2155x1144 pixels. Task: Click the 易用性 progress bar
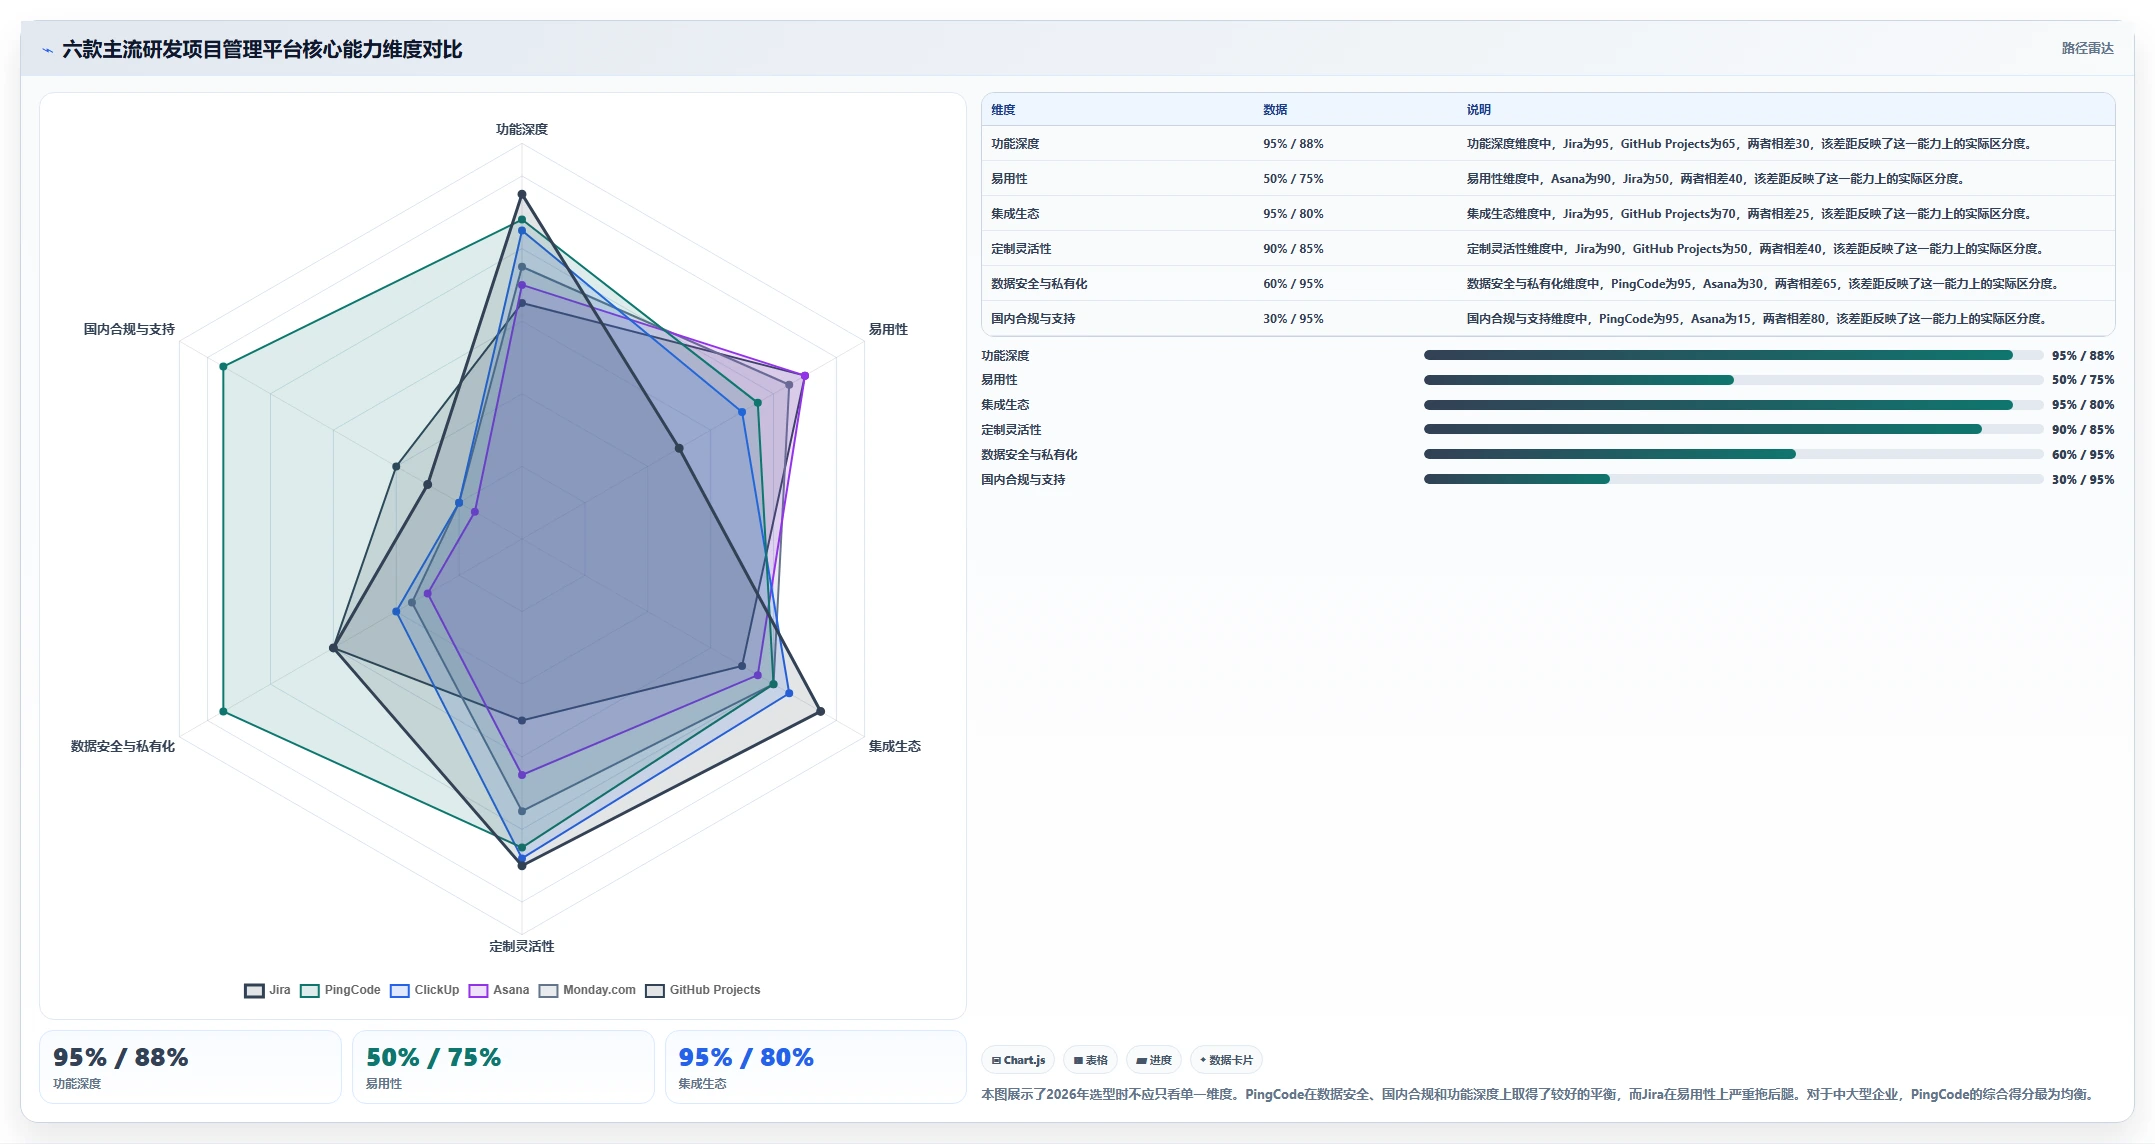point(1733,380)
